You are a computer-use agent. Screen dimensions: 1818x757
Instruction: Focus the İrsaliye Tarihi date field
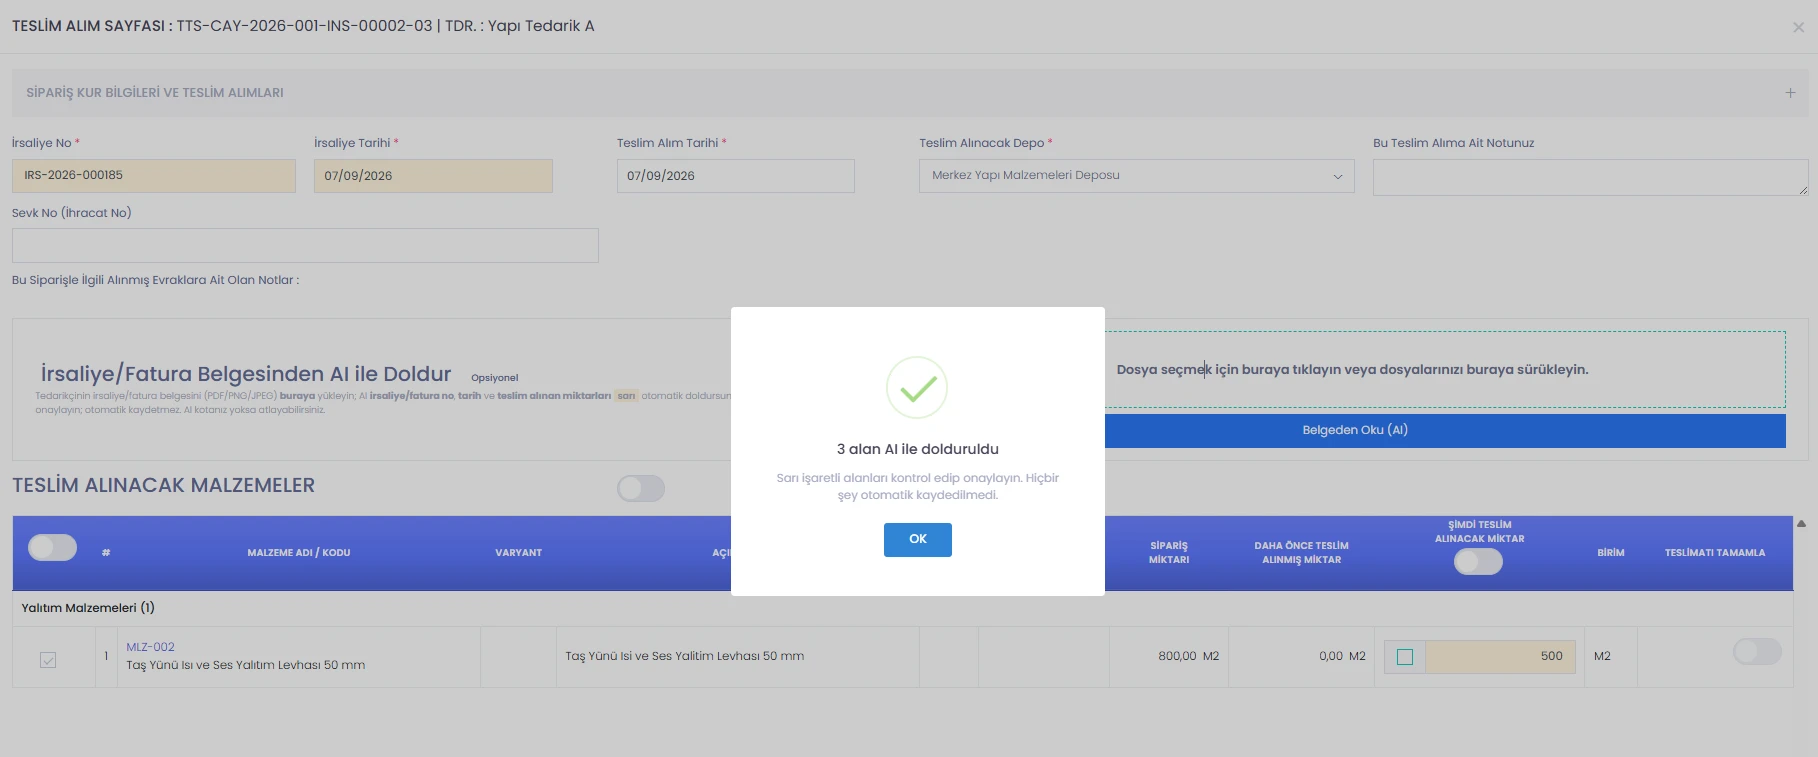433,176
